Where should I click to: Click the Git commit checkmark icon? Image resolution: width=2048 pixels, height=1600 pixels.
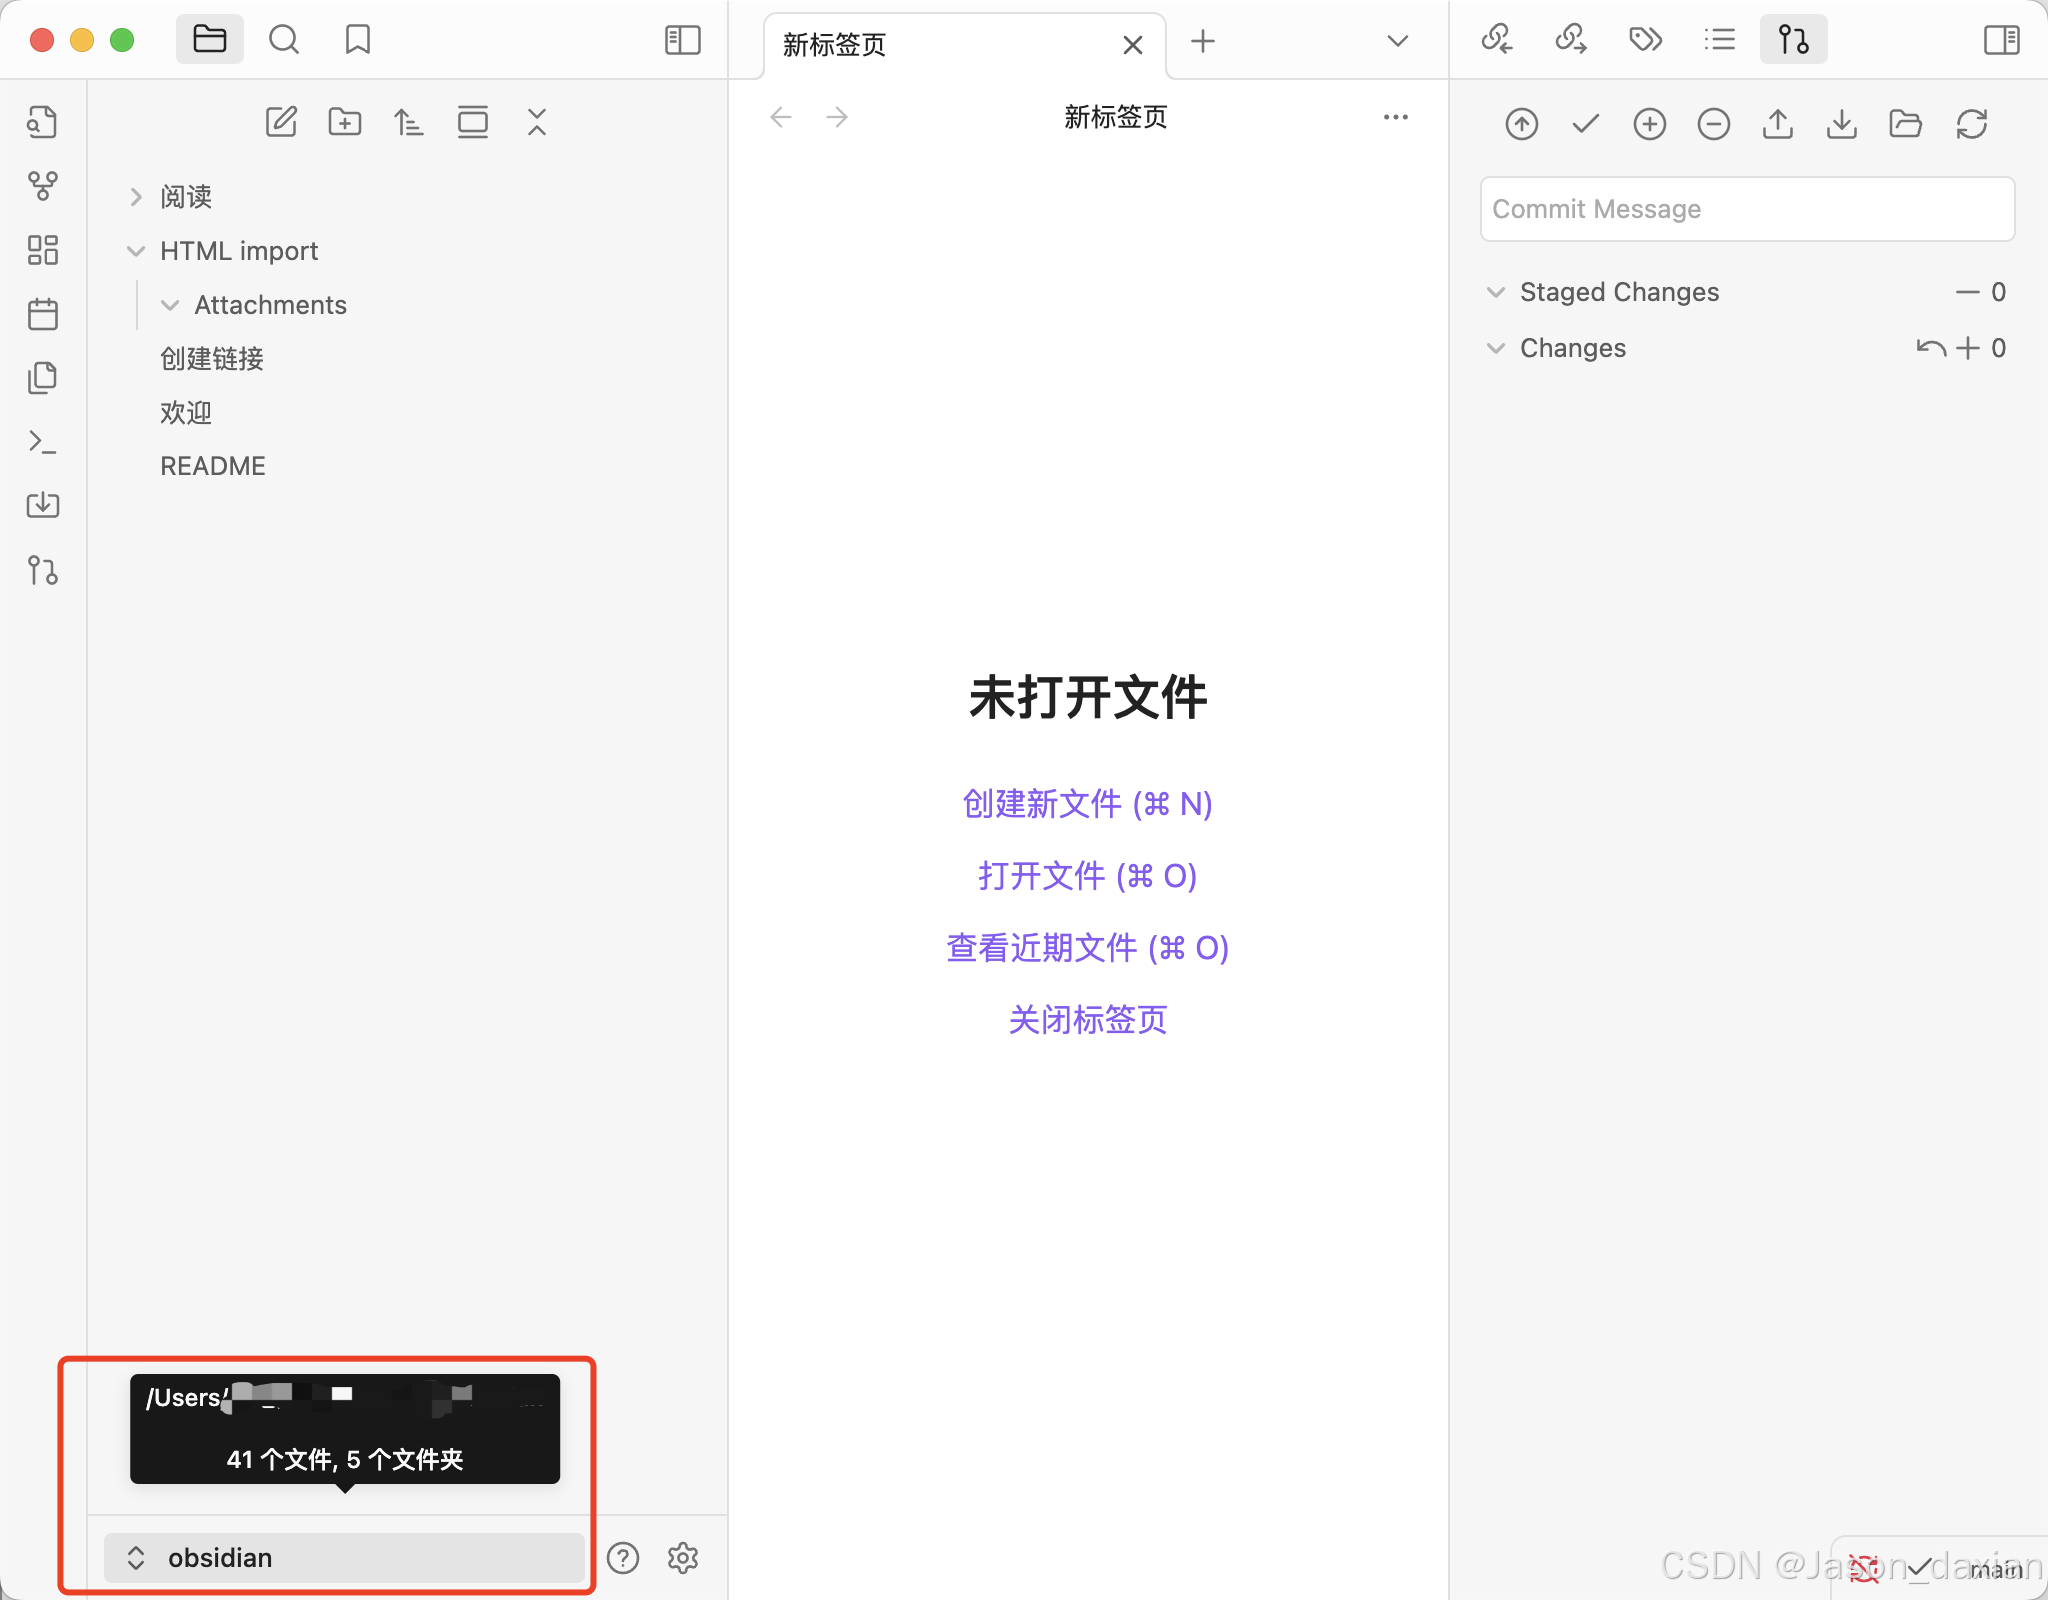click(1585, 124)
